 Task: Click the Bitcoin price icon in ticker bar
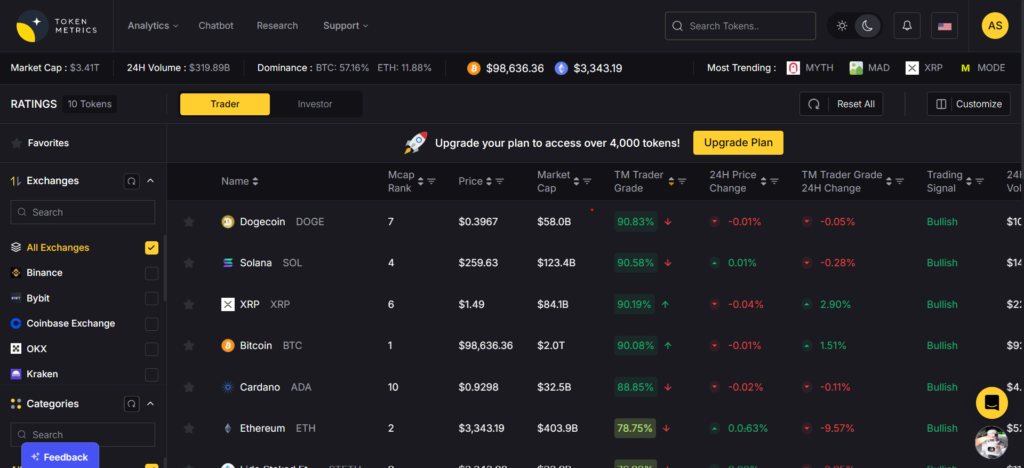click(x=473, y=68)
